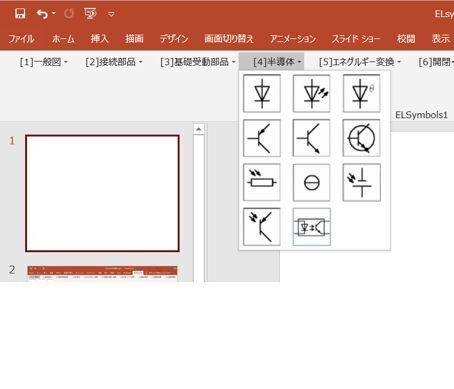Click the Undo arrow icon
This screenshot has width=454, height=389.
click(x=43, y=14)
